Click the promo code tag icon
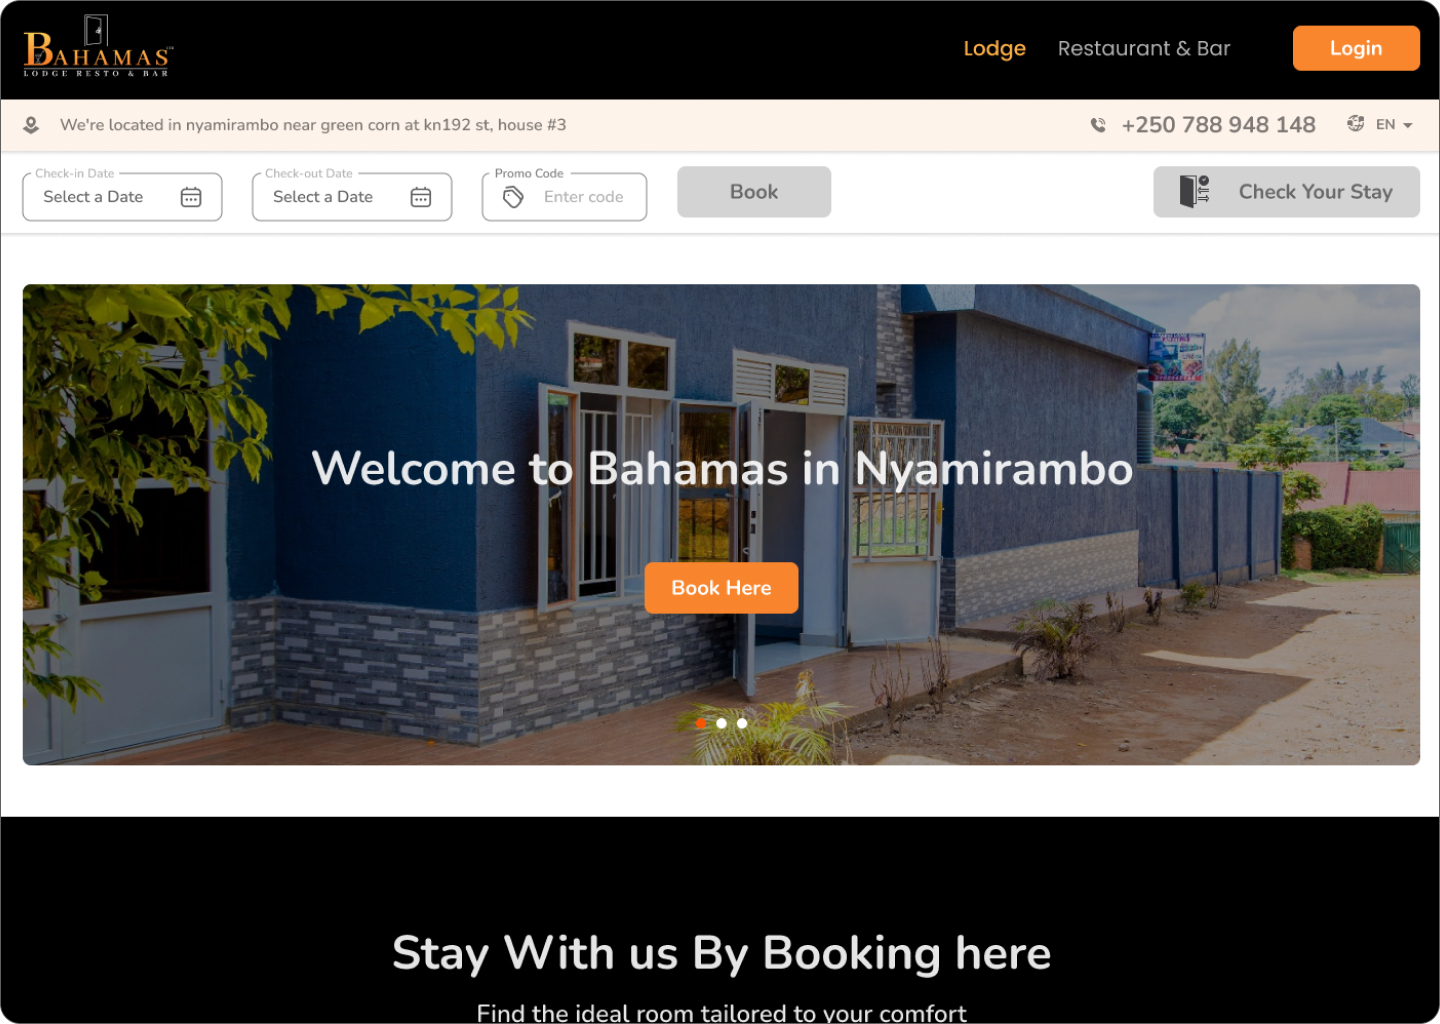The width and height of the screenshot is (1440, 1024). (513, 197)
